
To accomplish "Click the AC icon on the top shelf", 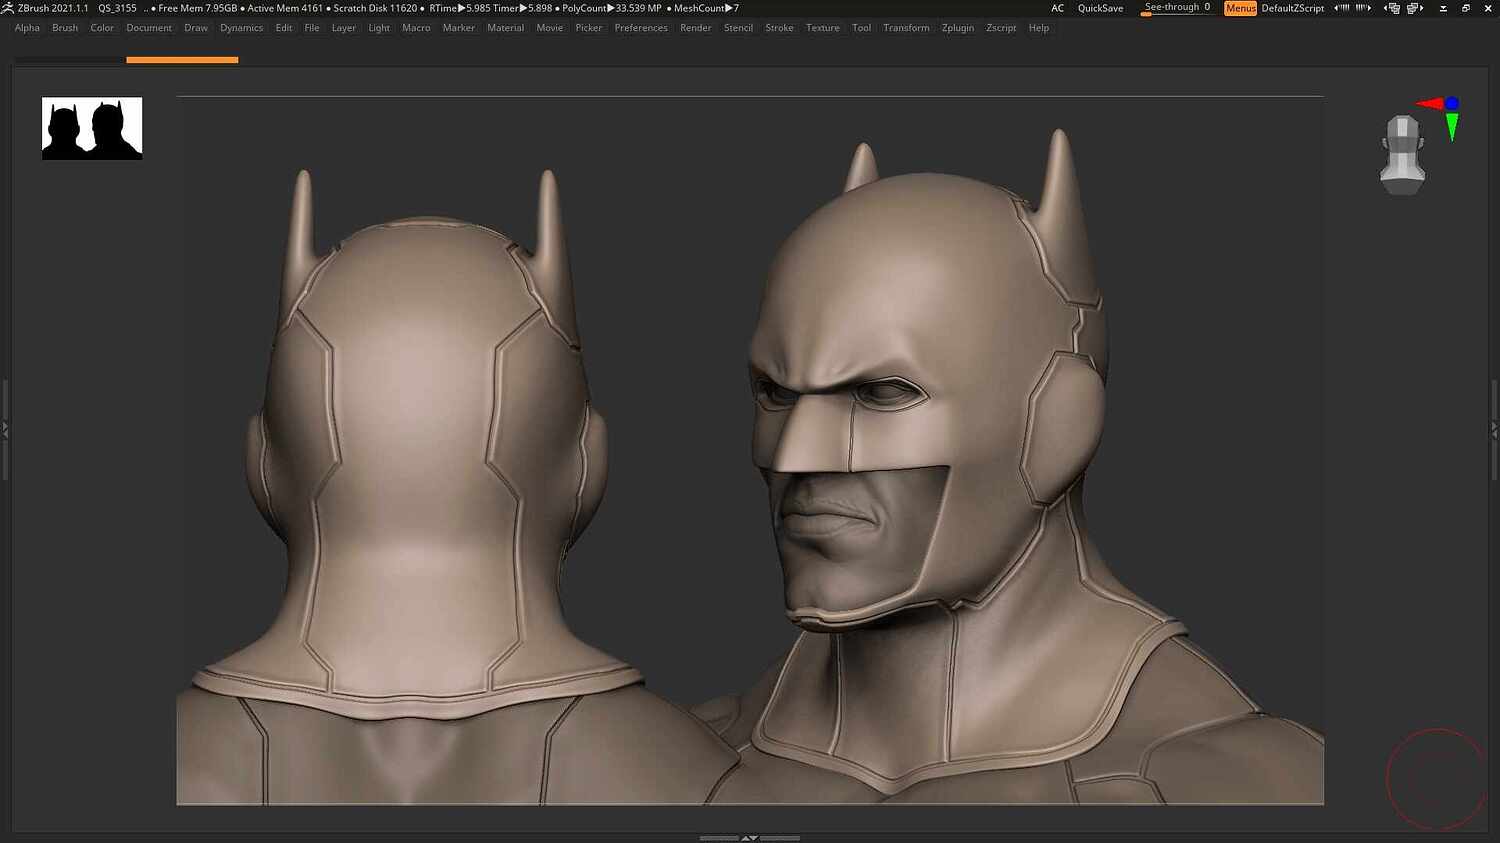I will point(1057,8).
